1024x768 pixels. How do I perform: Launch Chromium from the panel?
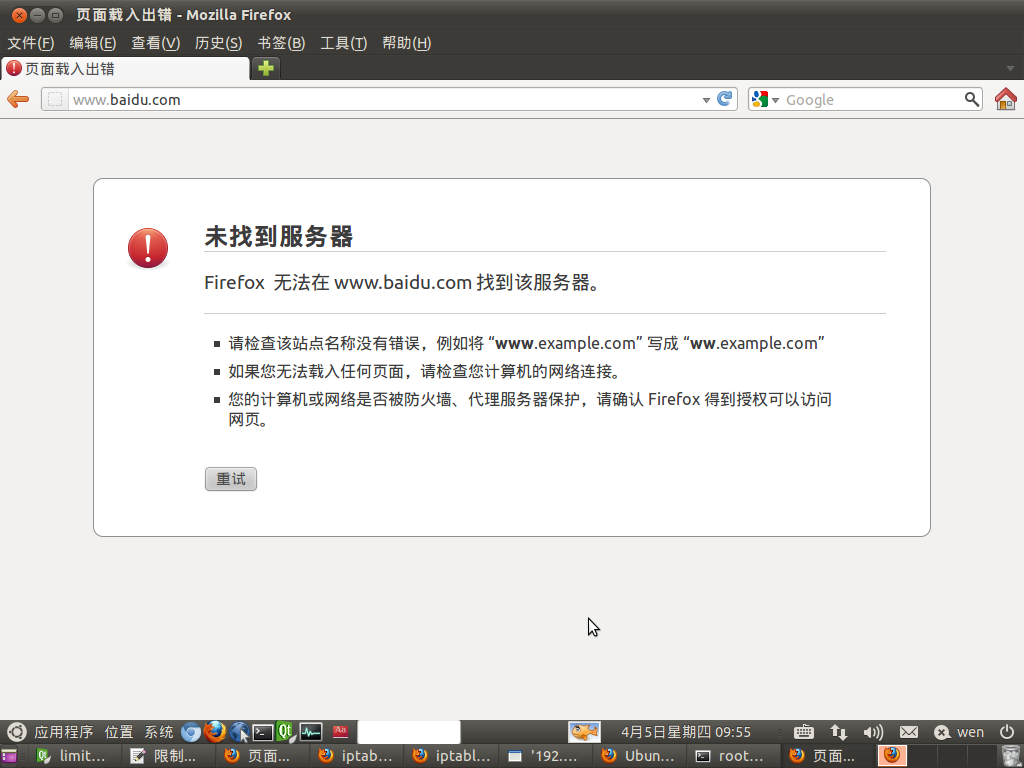[191, 732]
